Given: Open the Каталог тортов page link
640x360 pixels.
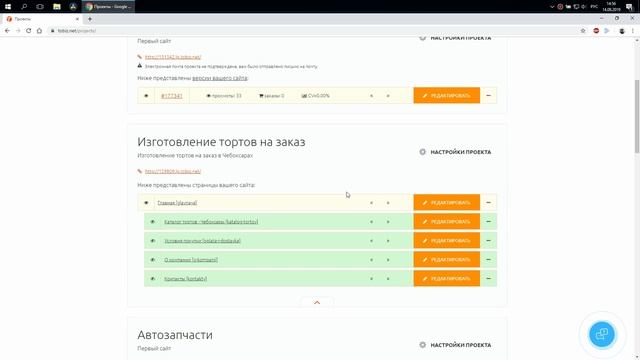Looking at the screenshot, I should pos(211,222).
